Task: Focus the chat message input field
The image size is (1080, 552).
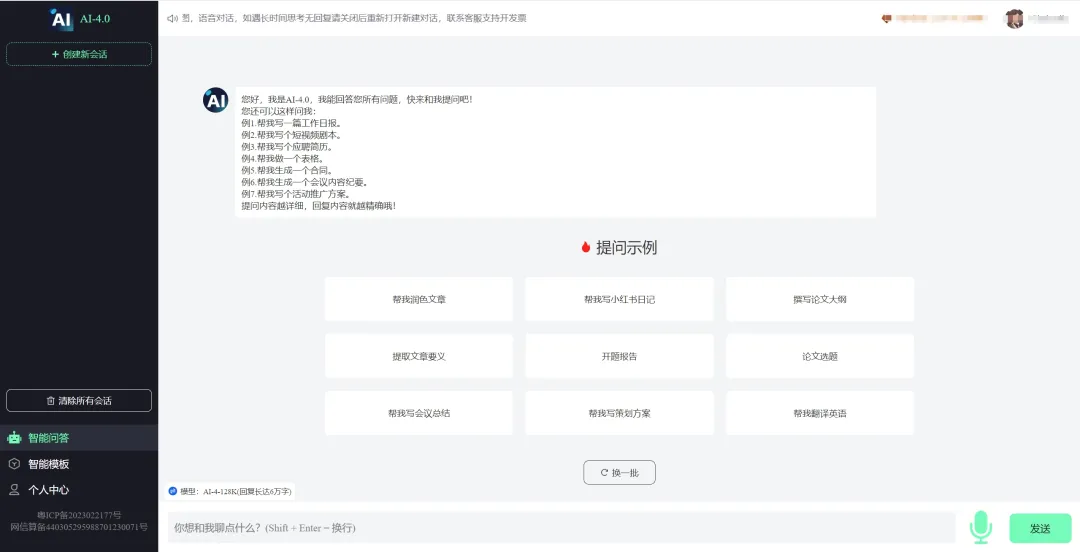Action: pyautogui.click(x=561, y=528)
